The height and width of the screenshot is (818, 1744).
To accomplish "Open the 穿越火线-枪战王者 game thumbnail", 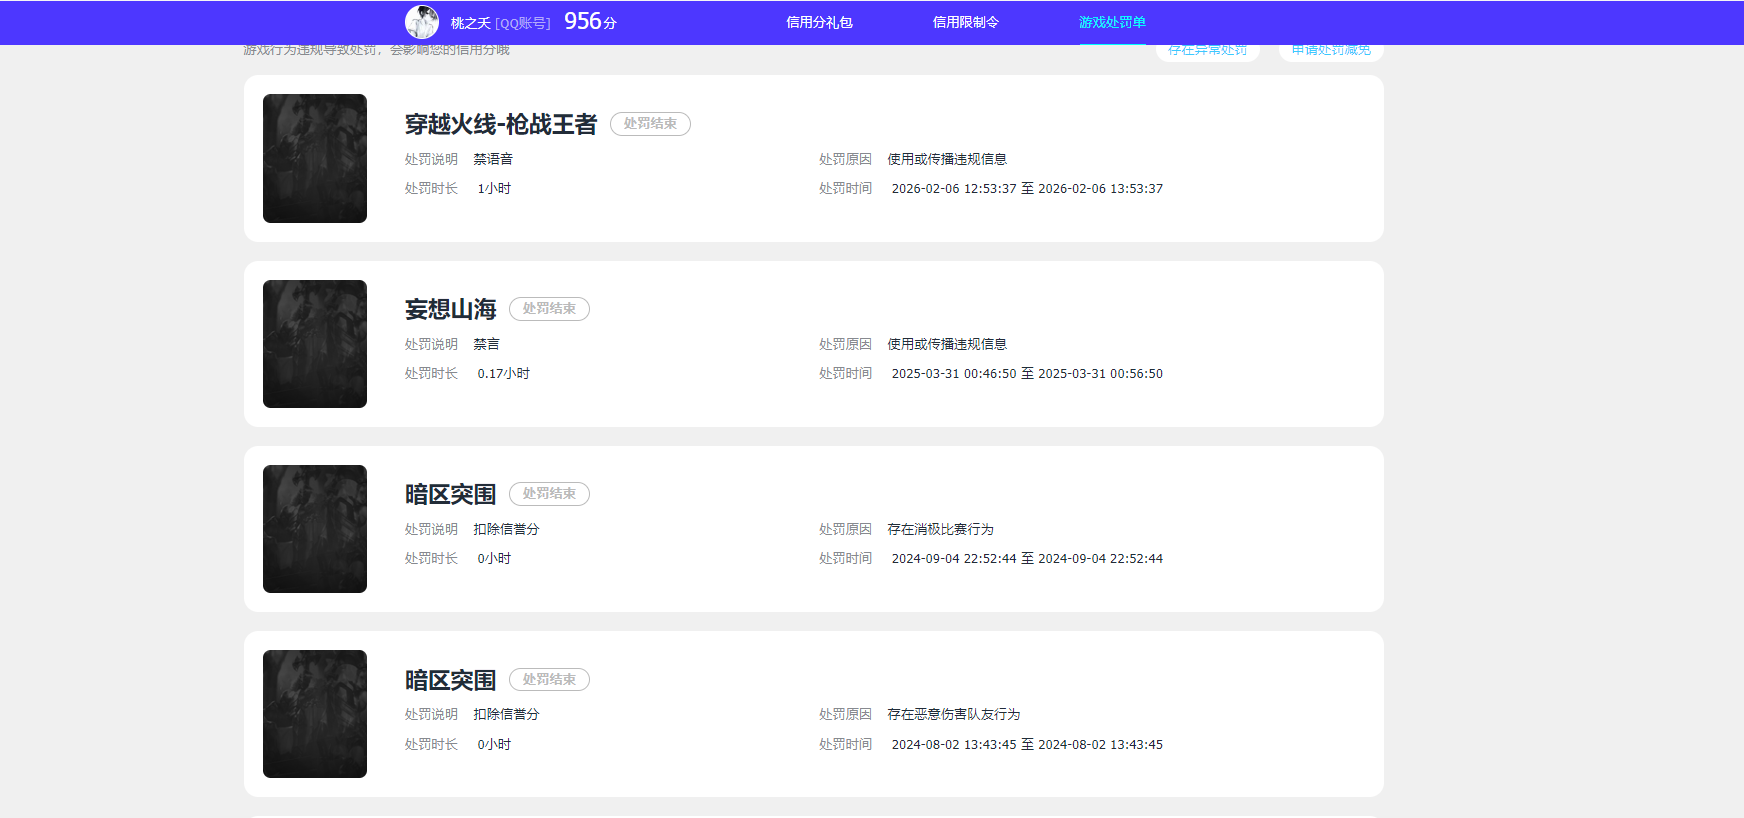I will tap(315, 158).
